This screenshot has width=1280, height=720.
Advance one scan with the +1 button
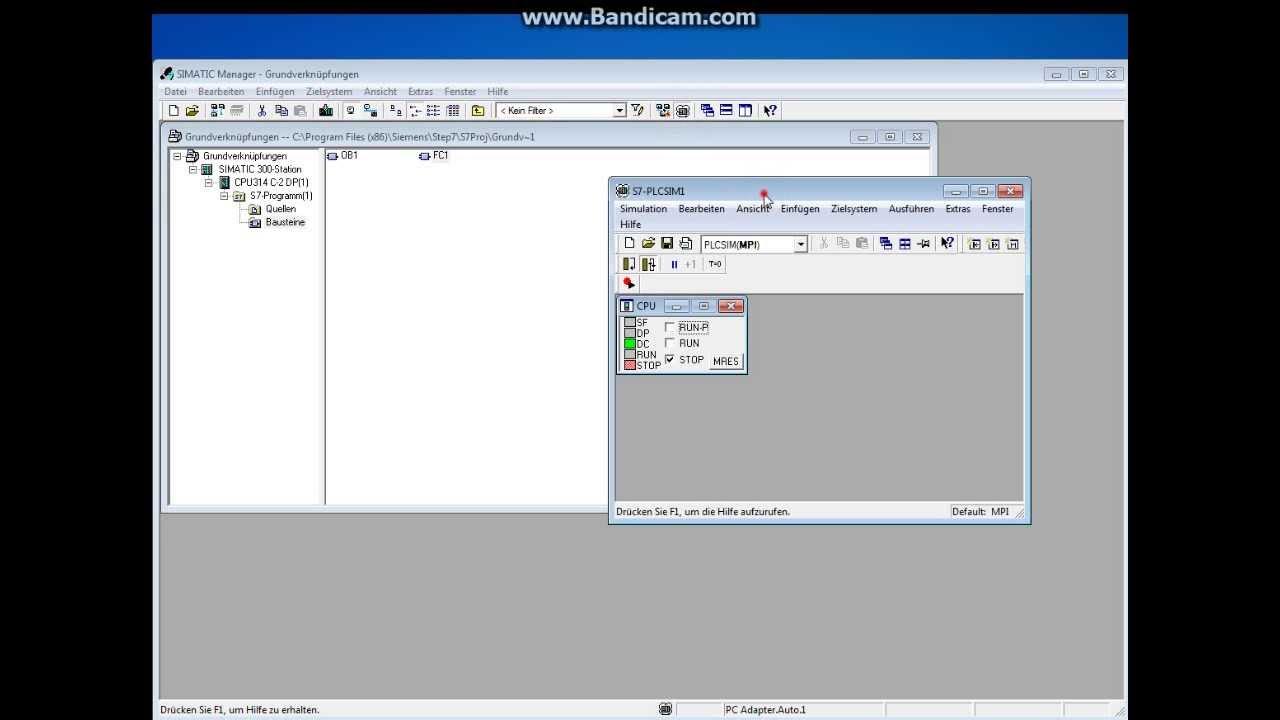(x=690, y=265)
